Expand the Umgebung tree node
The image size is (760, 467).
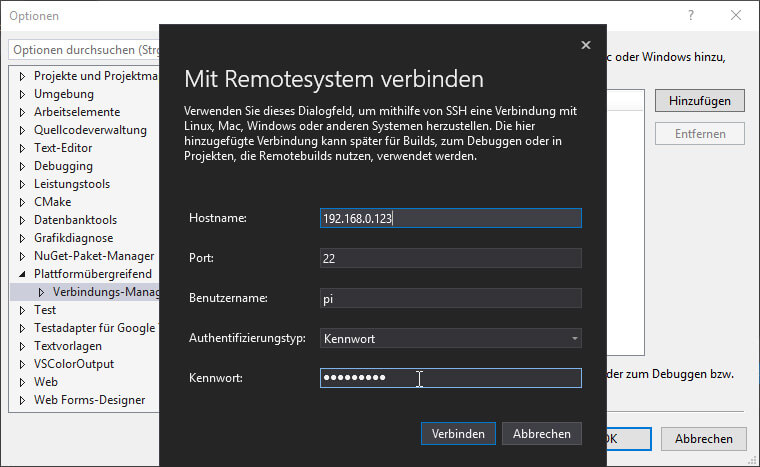coord(23,94)
